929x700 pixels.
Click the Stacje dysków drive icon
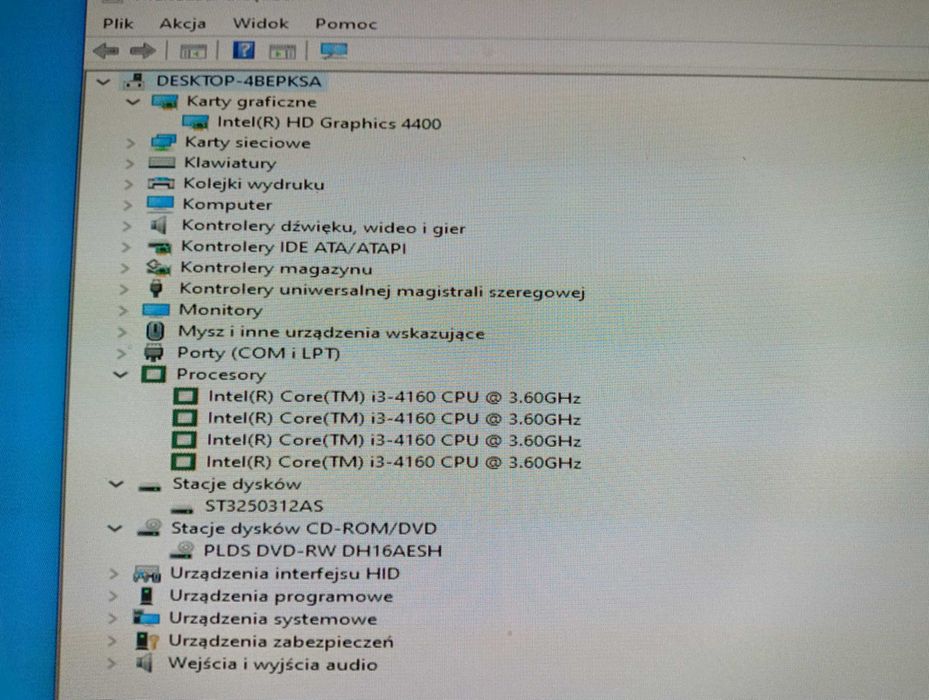click(149, 487)
